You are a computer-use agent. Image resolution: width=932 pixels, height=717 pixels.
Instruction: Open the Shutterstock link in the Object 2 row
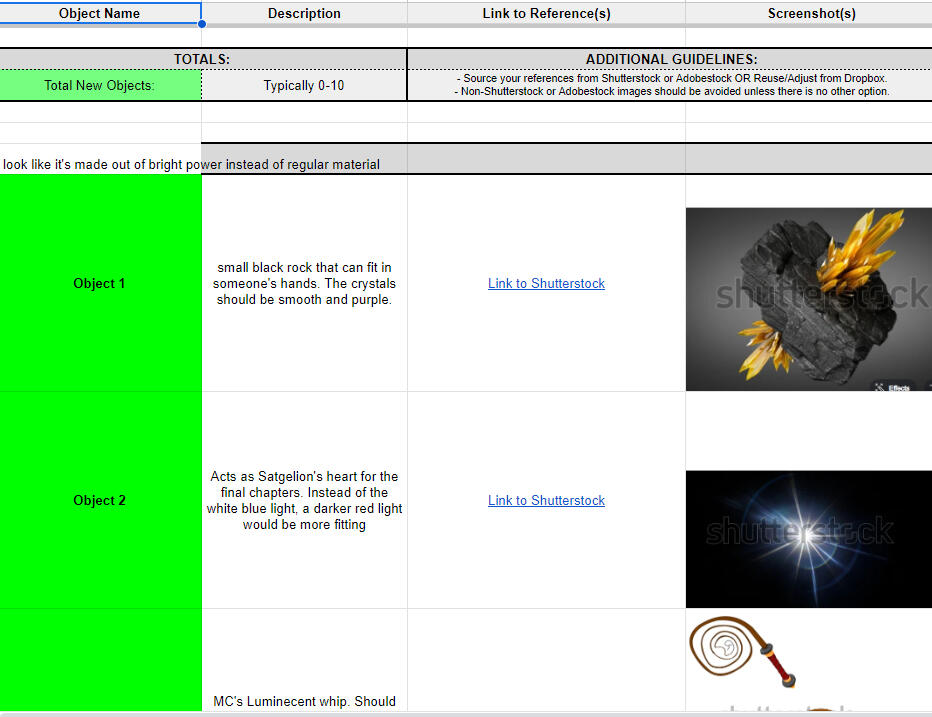click(x=546, y=501)
